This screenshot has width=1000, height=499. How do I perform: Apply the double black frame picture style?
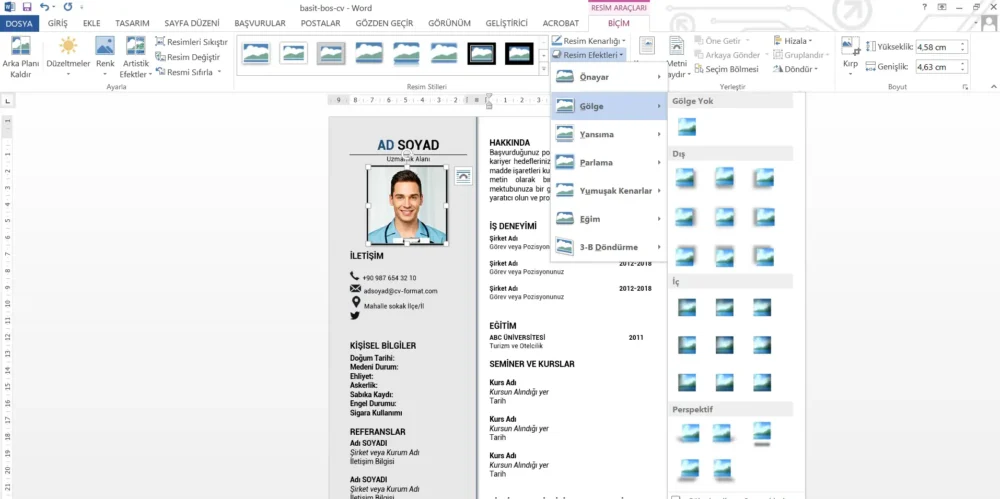pos(482,54)
